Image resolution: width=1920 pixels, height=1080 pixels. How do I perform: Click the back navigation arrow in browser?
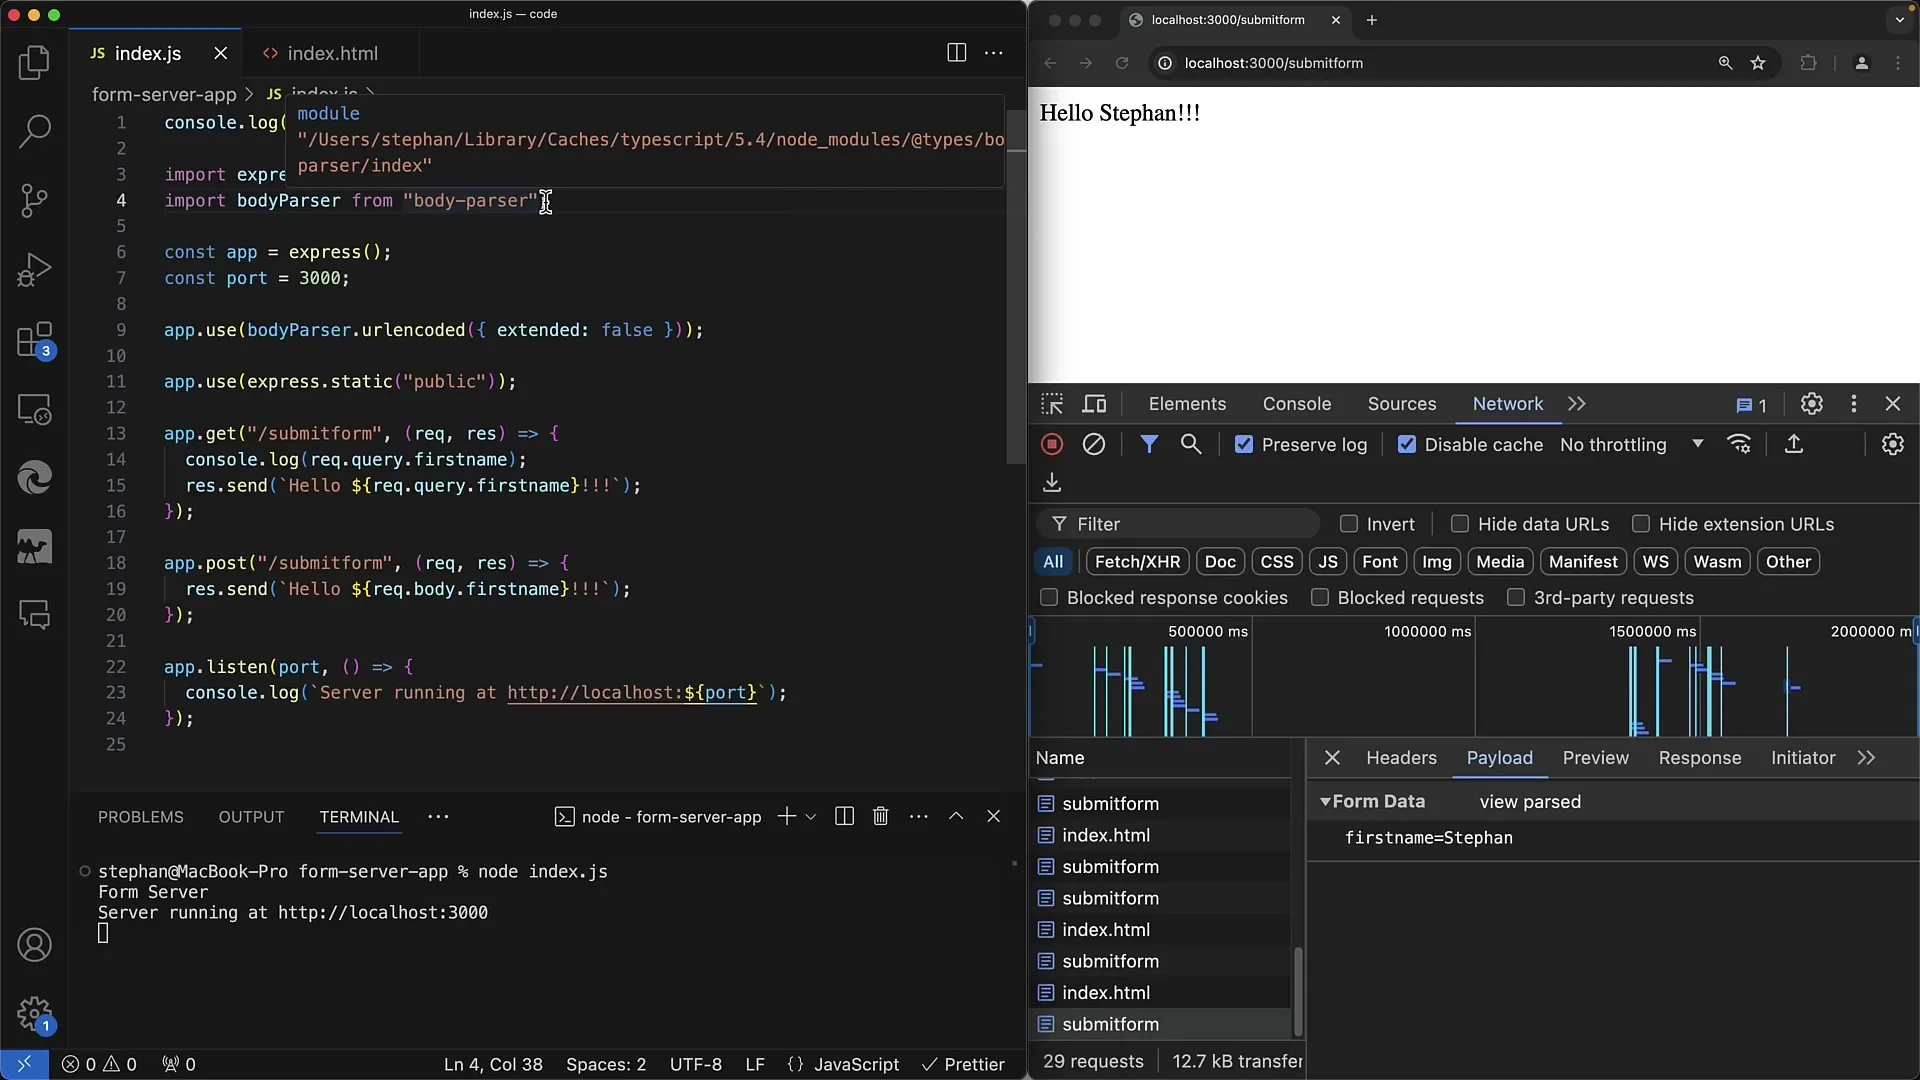point(1047,62)
